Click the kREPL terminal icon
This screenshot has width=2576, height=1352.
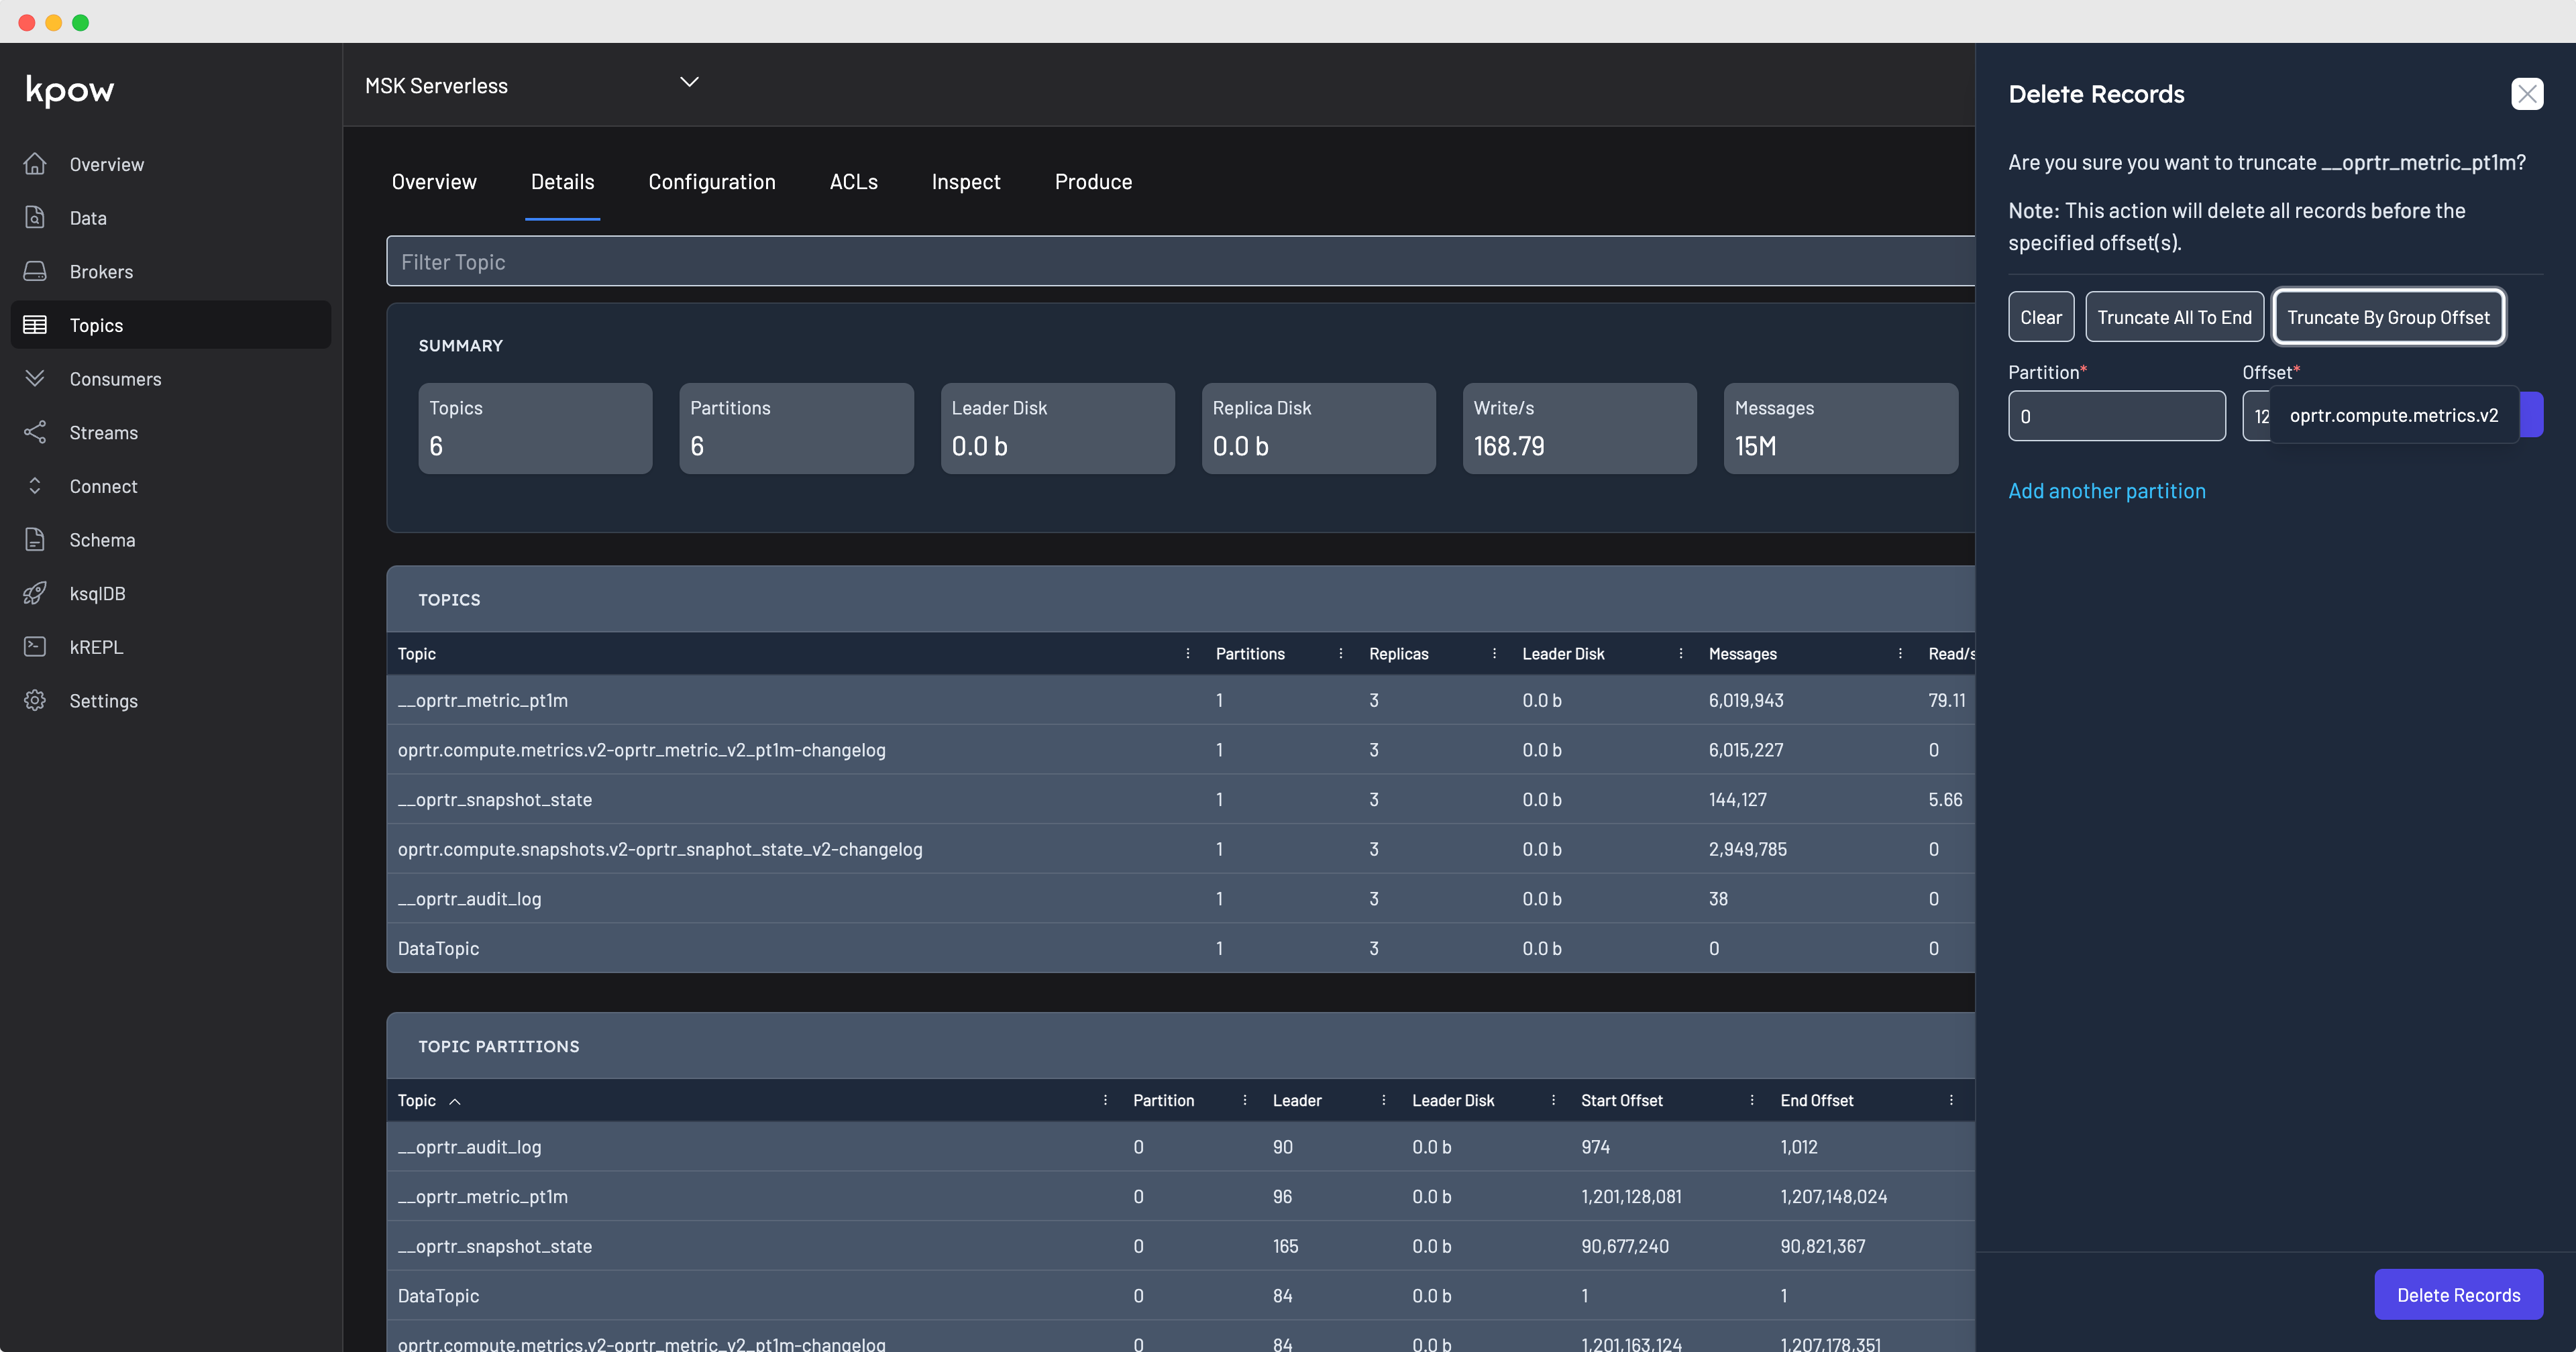tap(35, 647)
